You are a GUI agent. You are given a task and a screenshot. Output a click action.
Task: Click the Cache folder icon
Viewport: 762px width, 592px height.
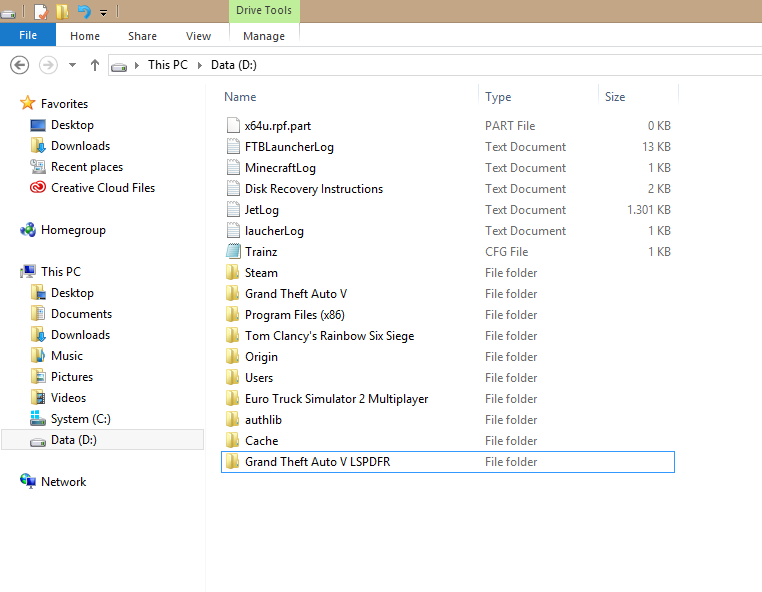(x=233, y=440)
